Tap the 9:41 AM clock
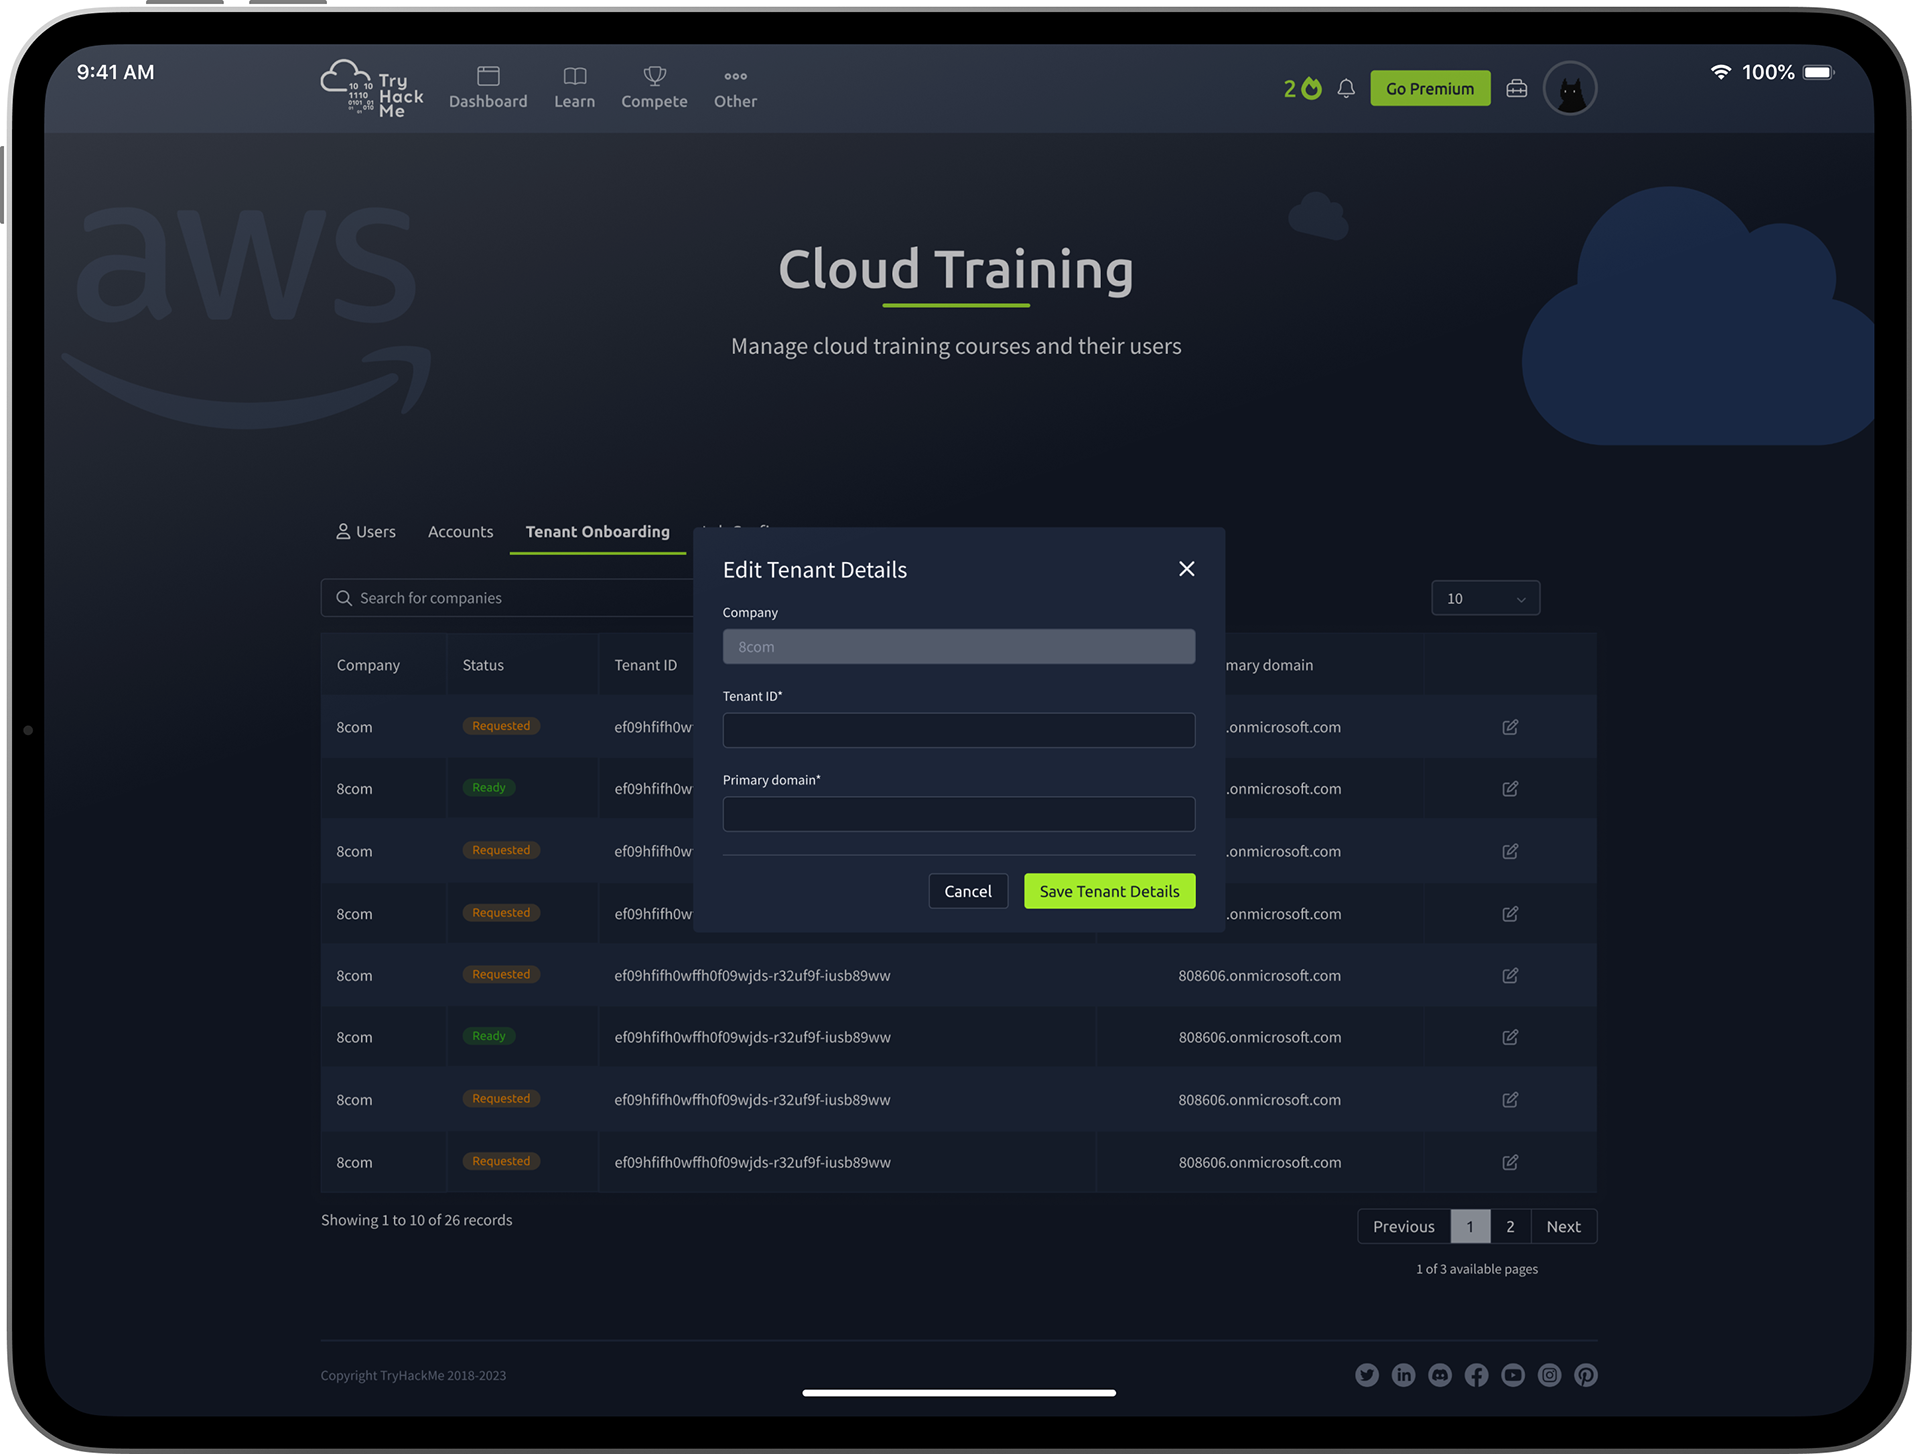 116,72
